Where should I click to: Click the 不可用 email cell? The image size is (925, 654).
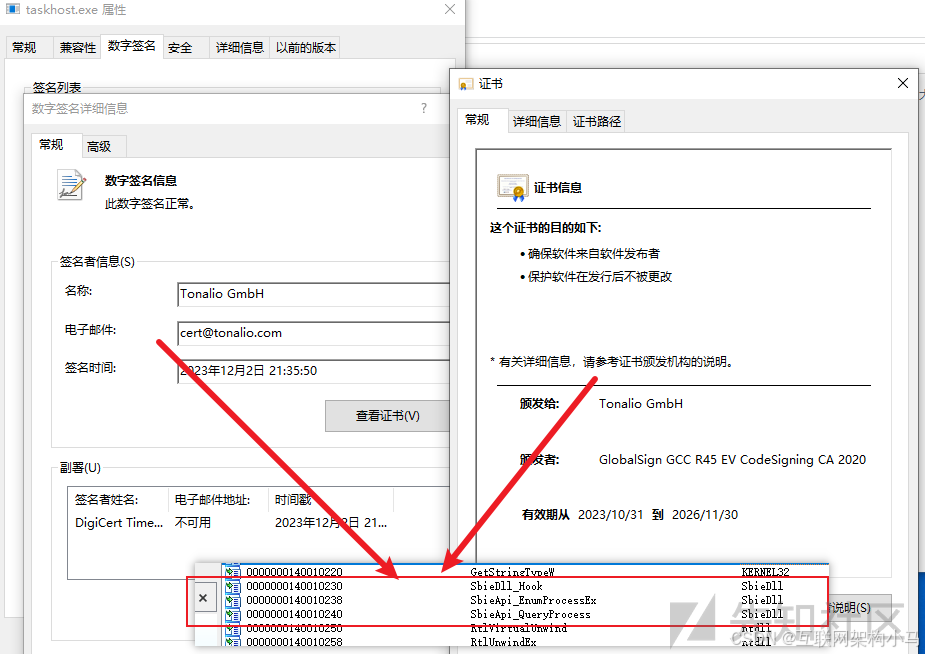193,522
